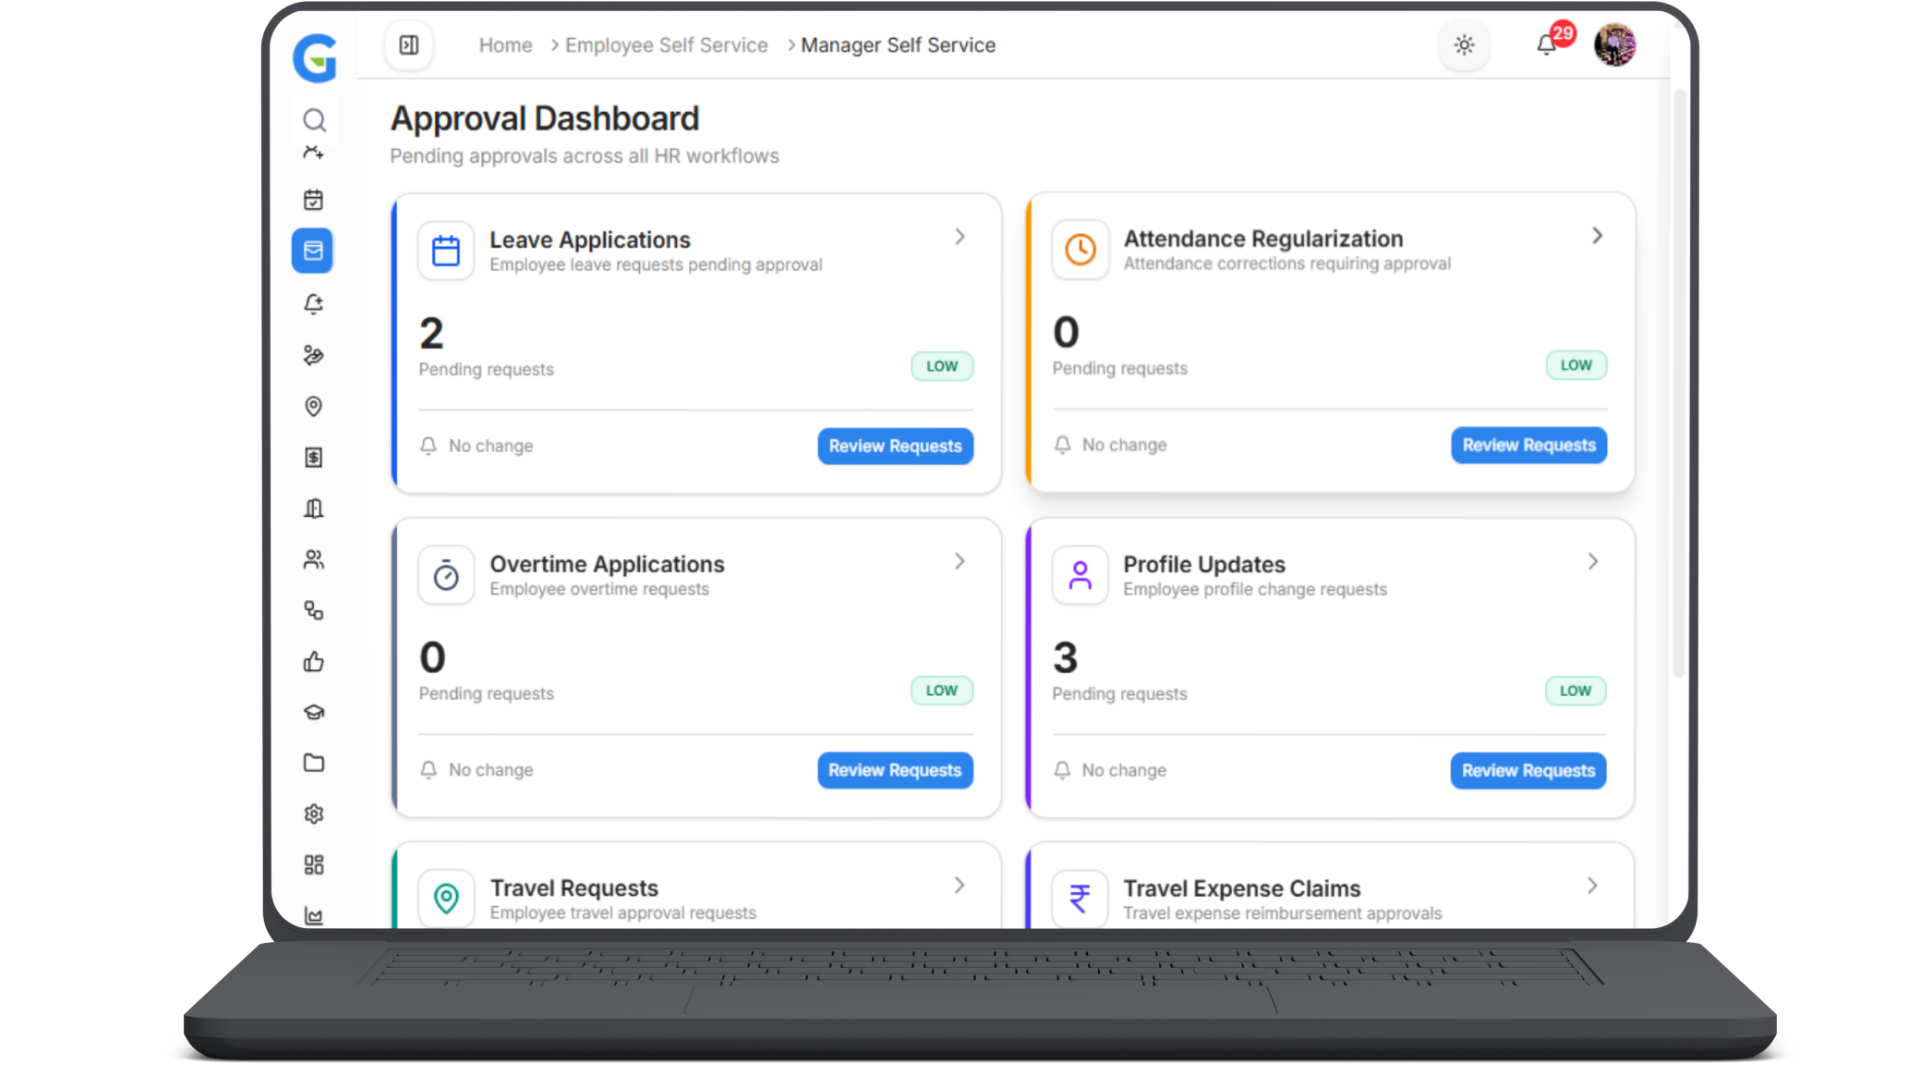Open the Travel Expense Claims card via chevron
The height and width of the screenshot is (1080, 1920).
tap(1592, 885)
